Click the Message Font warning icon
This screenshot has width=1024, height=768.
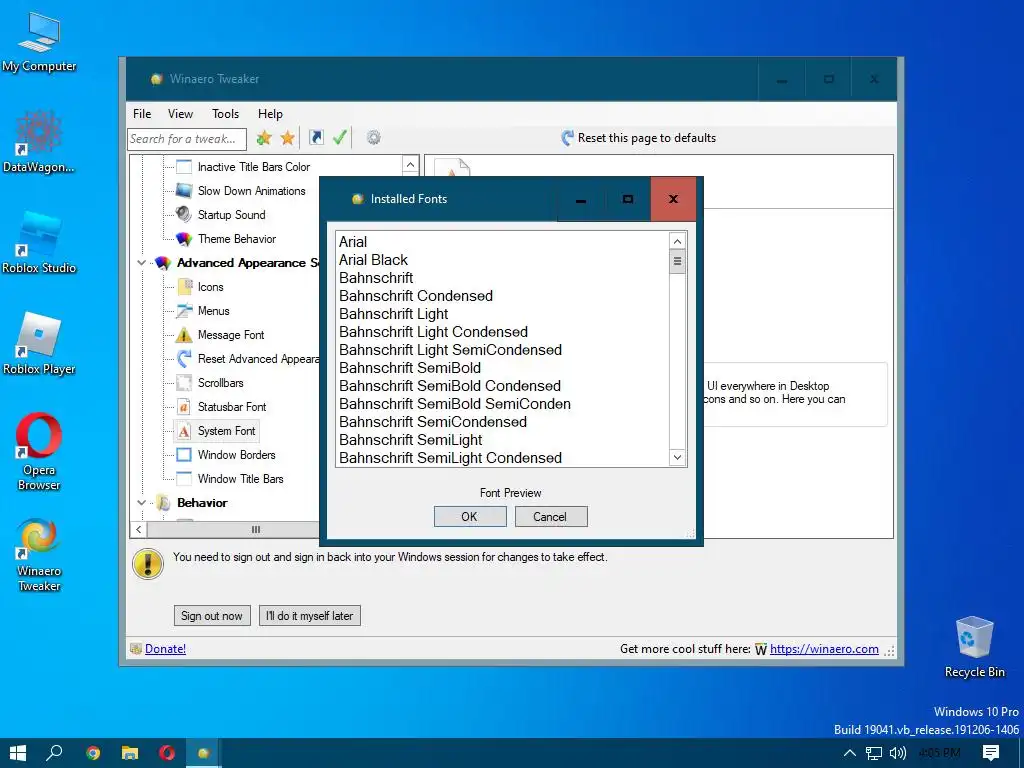click(x=184, y=334)
